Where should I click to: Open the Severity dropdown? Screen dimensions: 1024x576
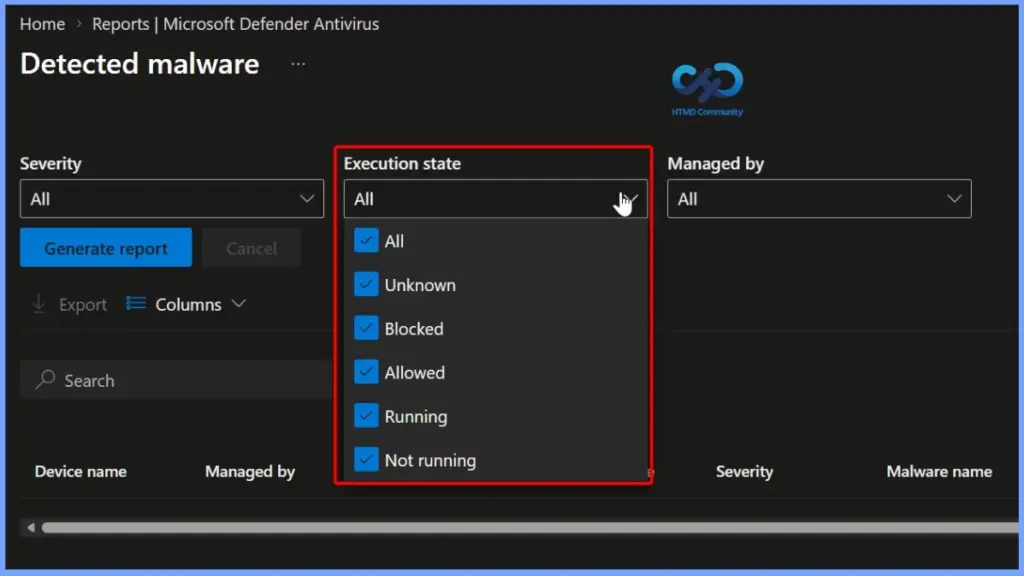coord(172,199)
